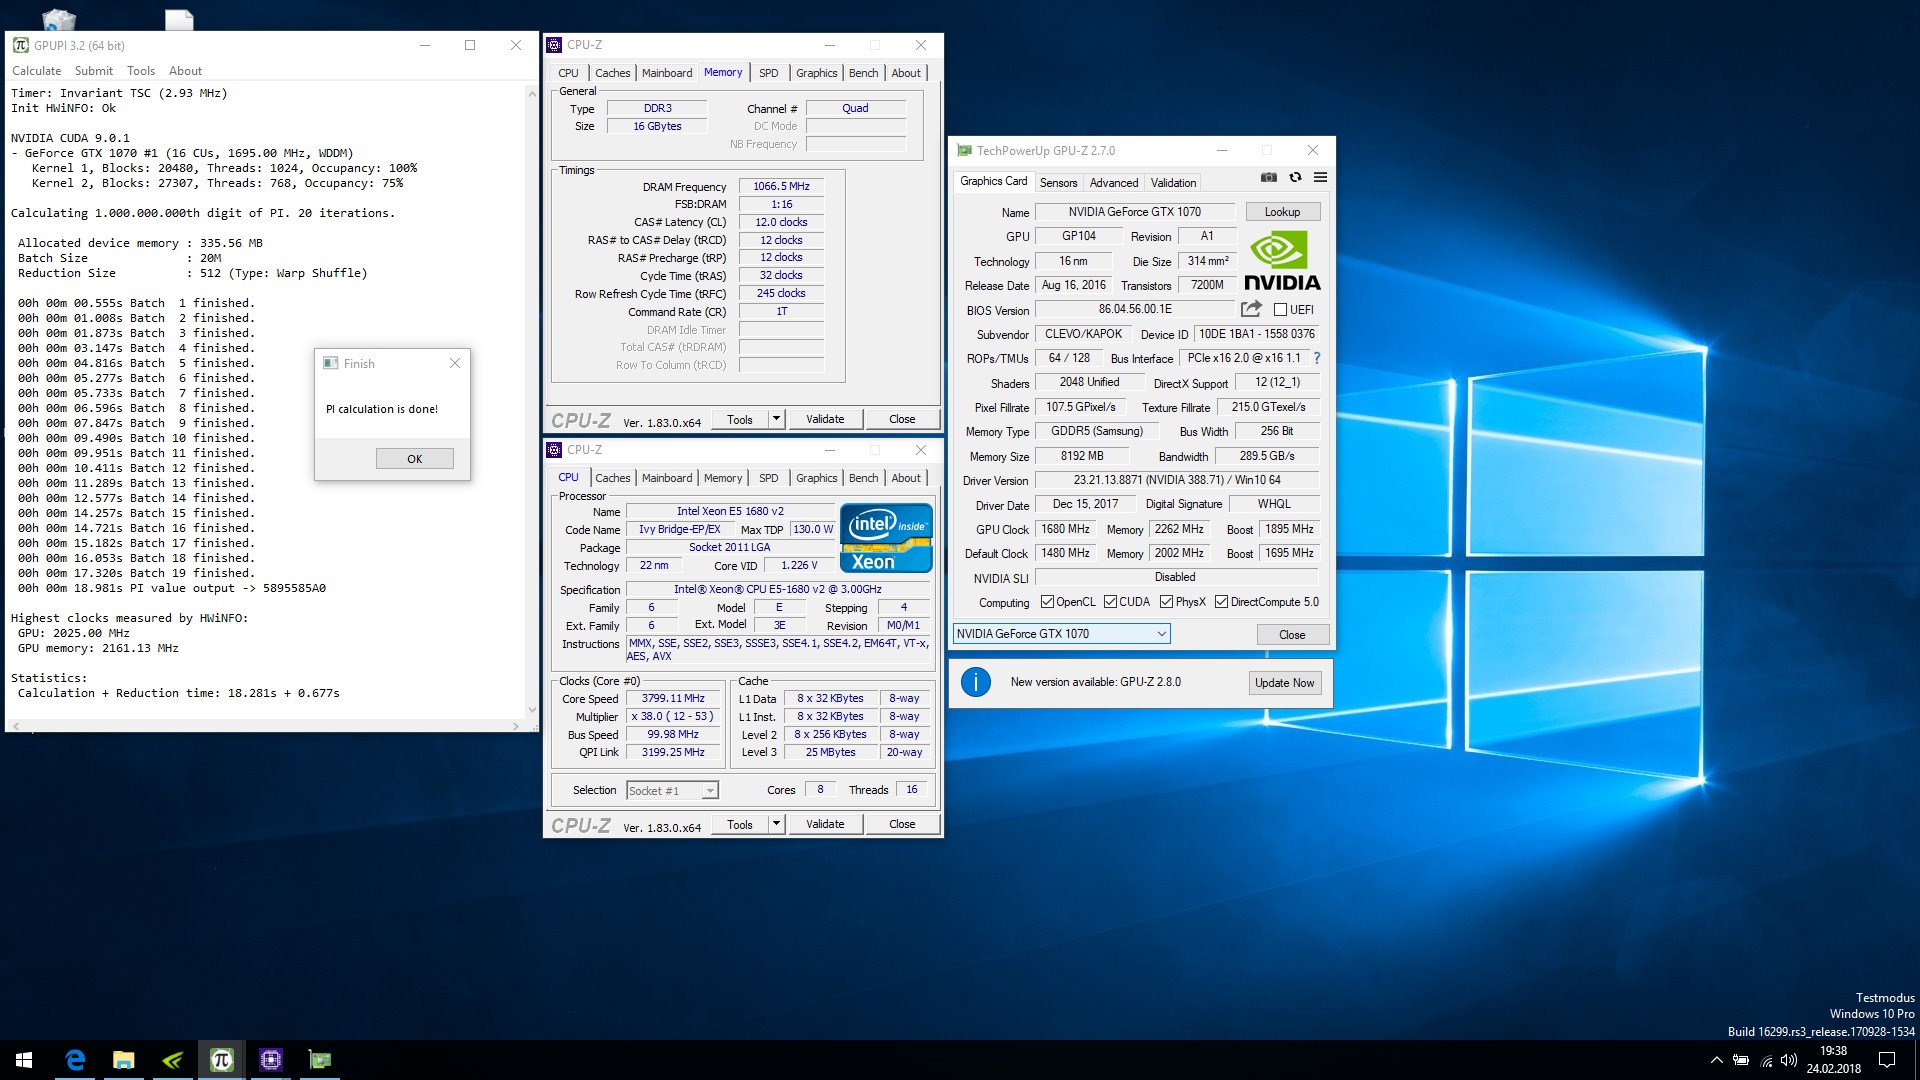
Task: Toggle the PhysX checkbox
Action: 1166,602
